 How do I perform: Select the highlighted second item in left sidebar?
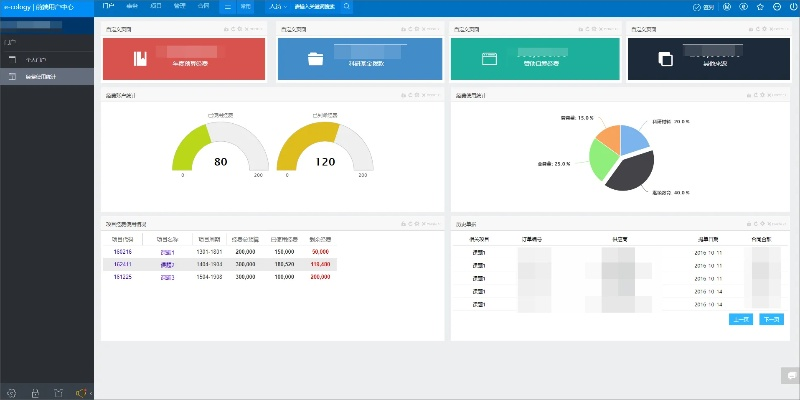47,76
